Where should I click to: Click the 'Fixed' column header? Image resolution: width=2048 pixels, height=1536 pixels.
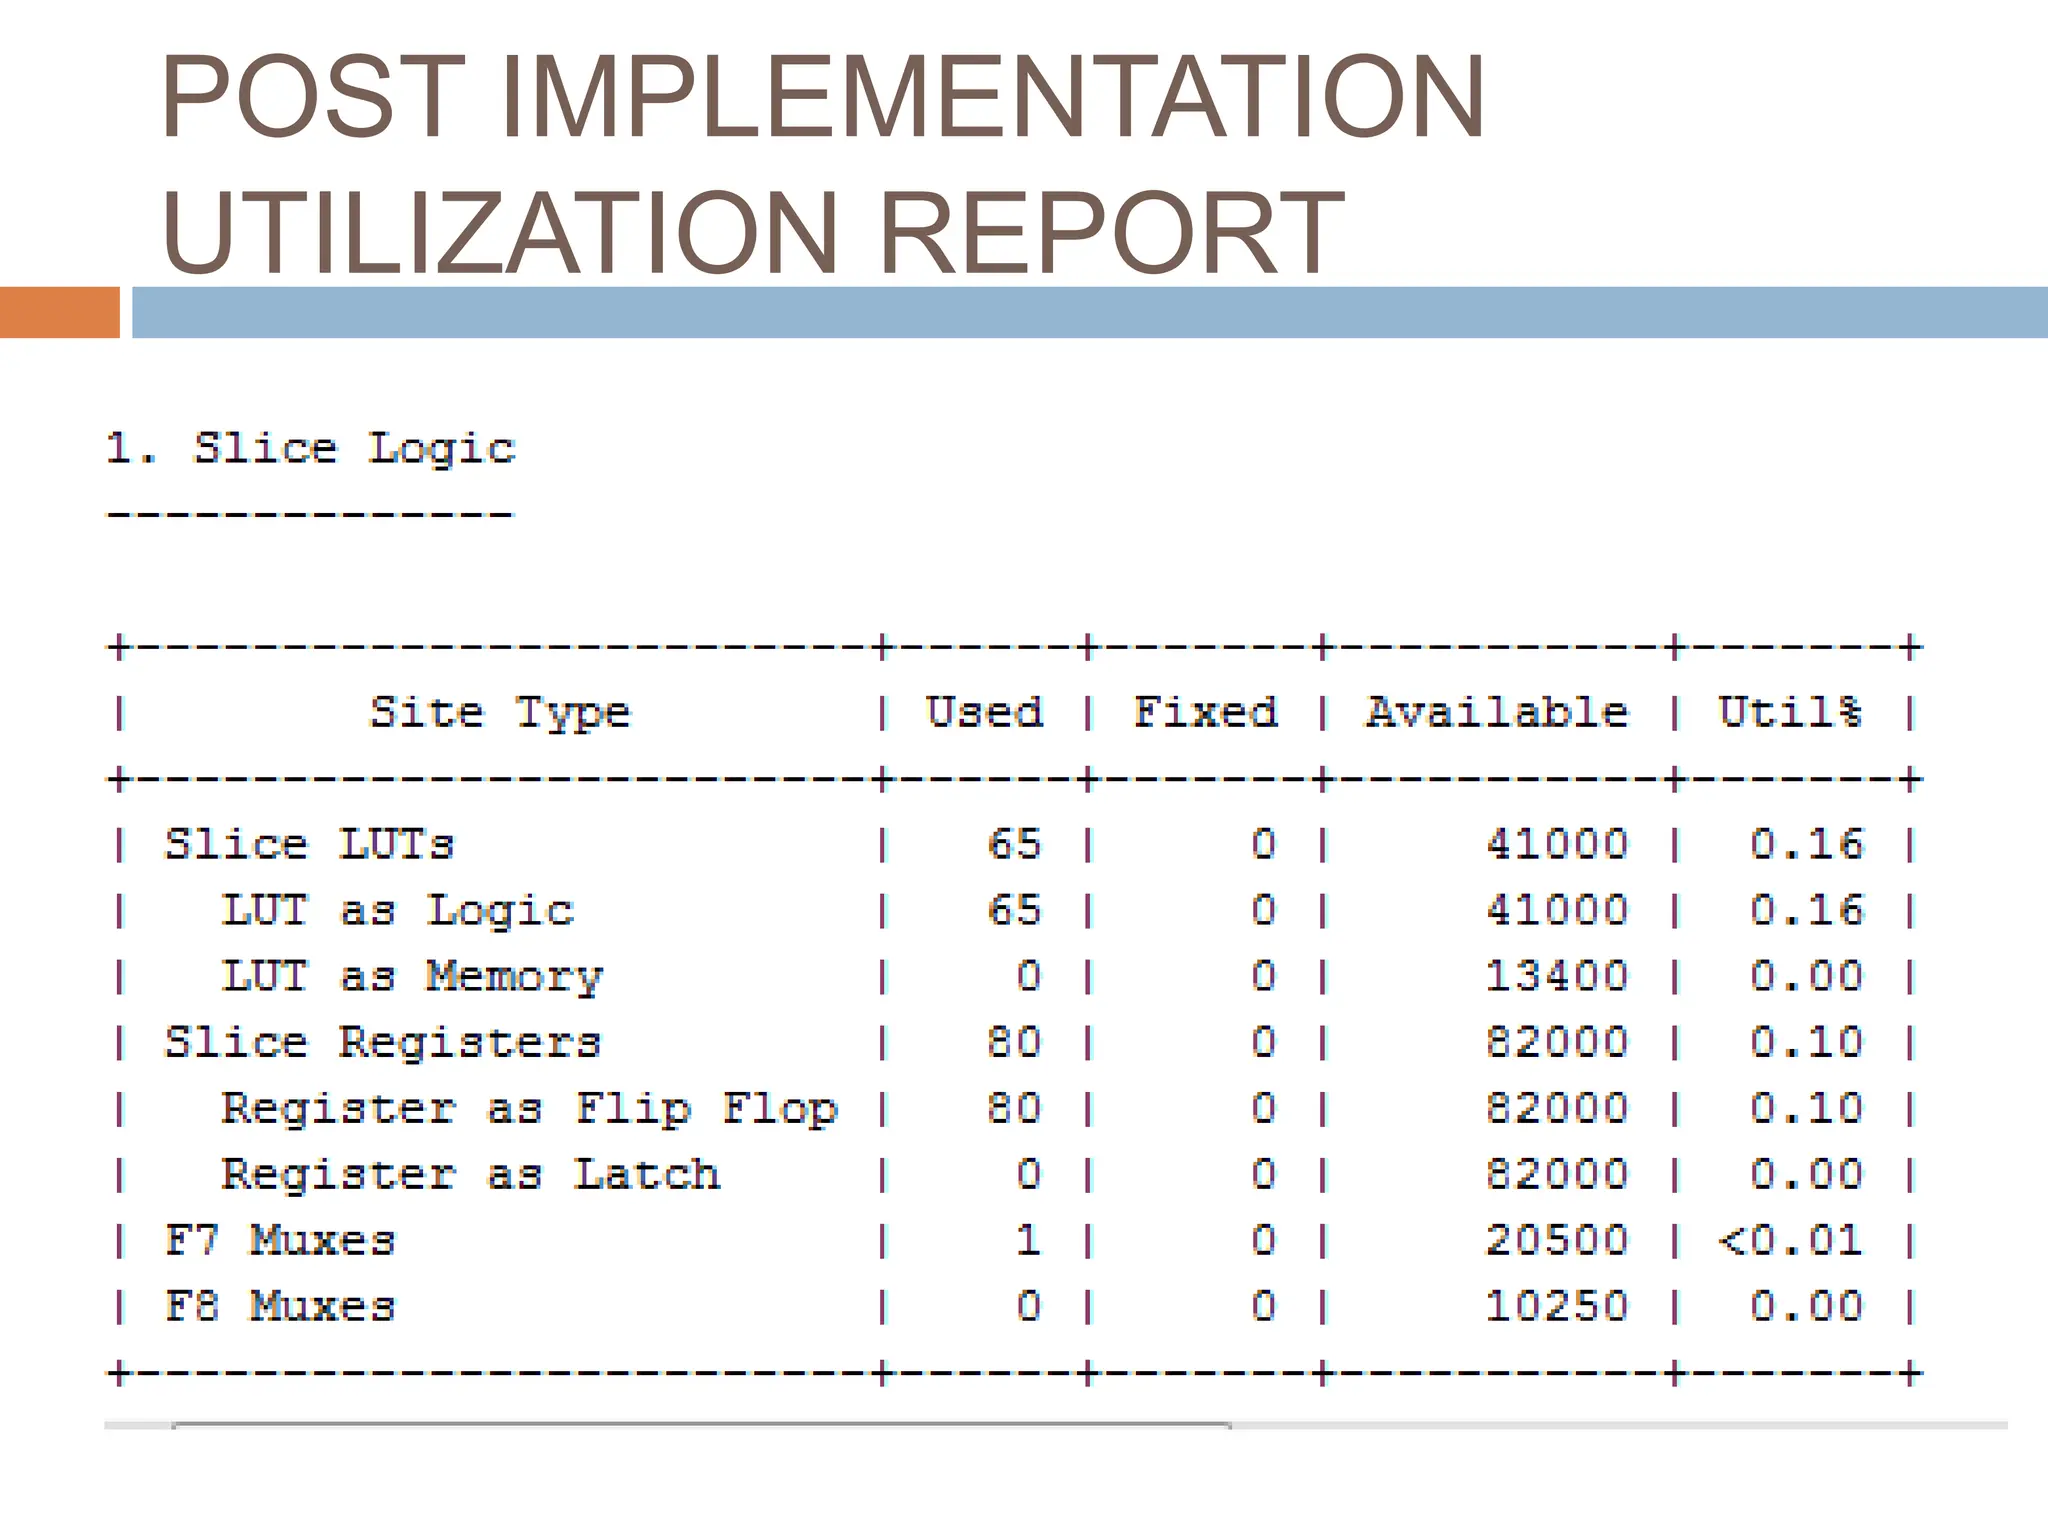(1205, 712)
